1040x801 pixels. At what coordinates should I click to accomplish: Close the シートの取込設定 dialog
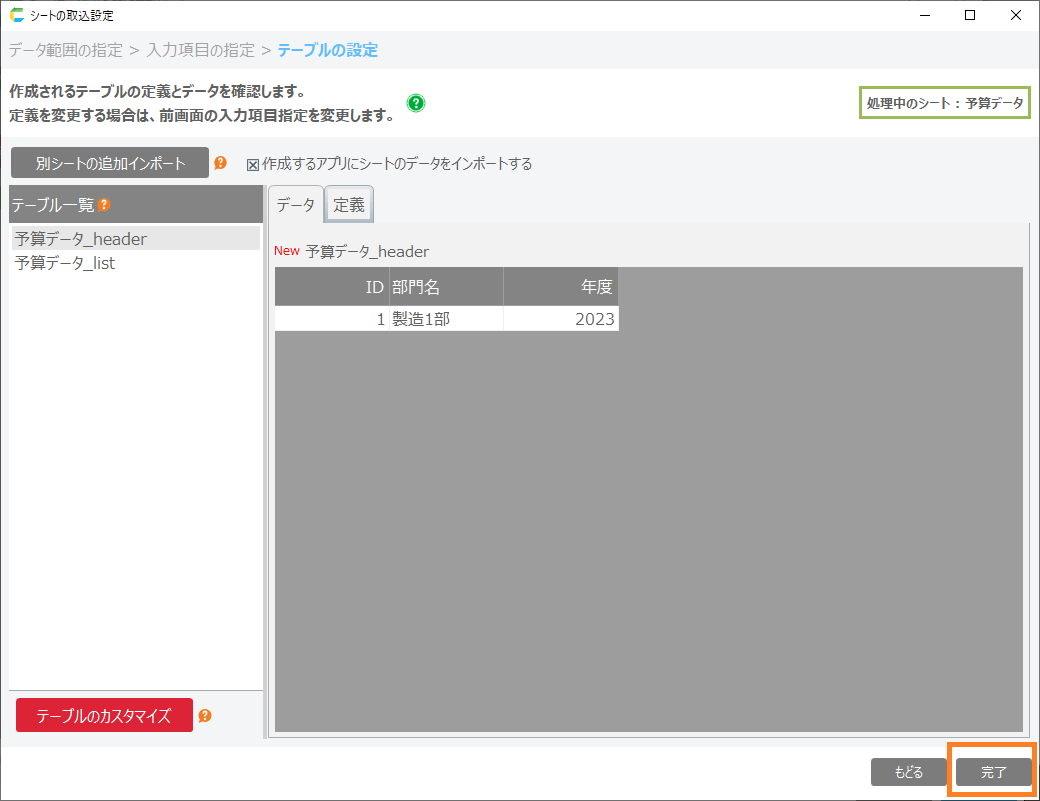tap(1016, 15)
